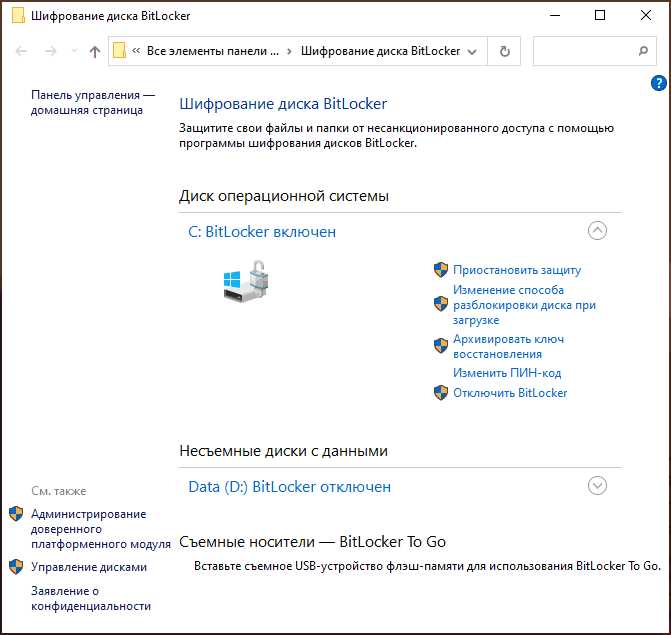671x635 pixels.
Task: Maximize the BitLocker window
Action: coord(600,15)
